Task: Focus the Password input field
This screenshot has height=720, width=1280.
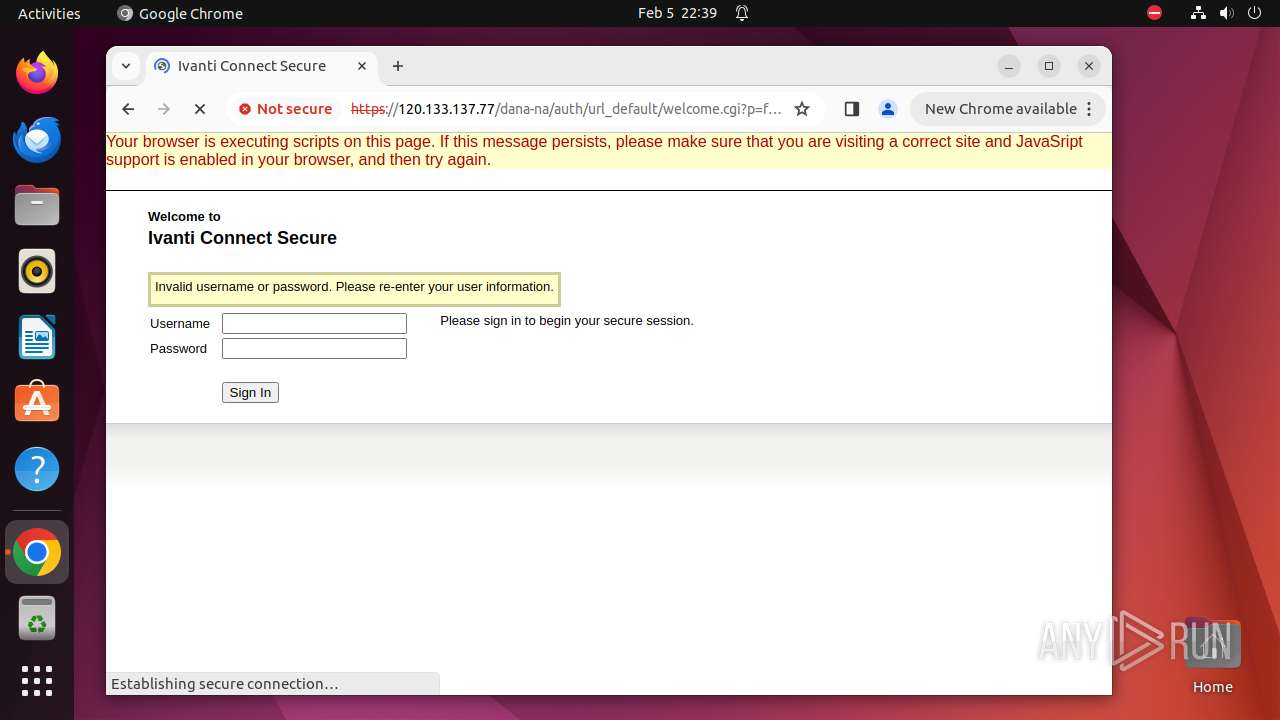Action: coord(314,348)
